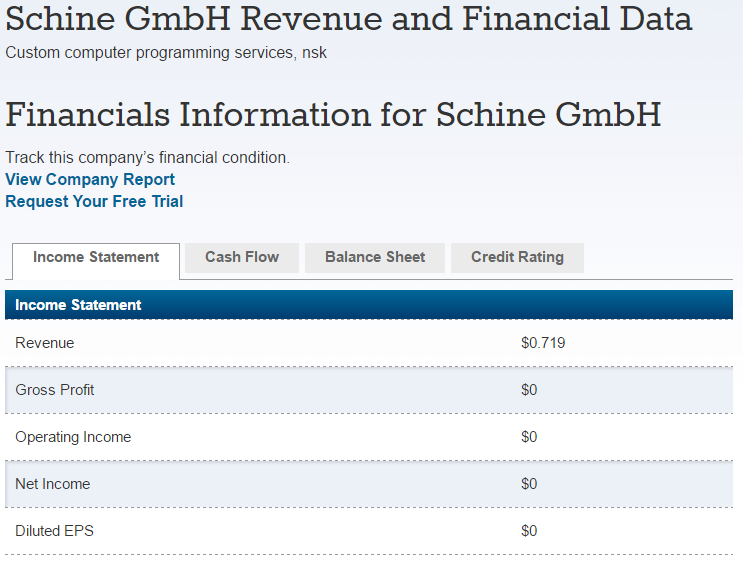Click Request Your Free Trial link
This screenshot has height=578, width=743.
[94, 201]
